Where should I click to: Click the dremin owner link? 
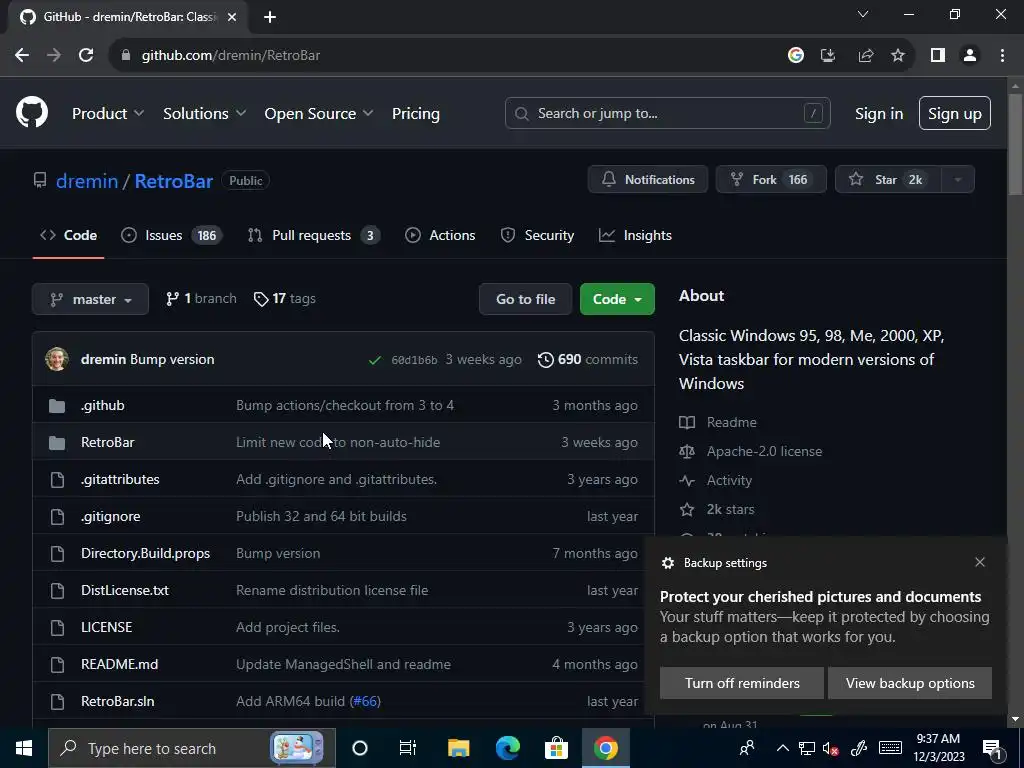(87, 181)
